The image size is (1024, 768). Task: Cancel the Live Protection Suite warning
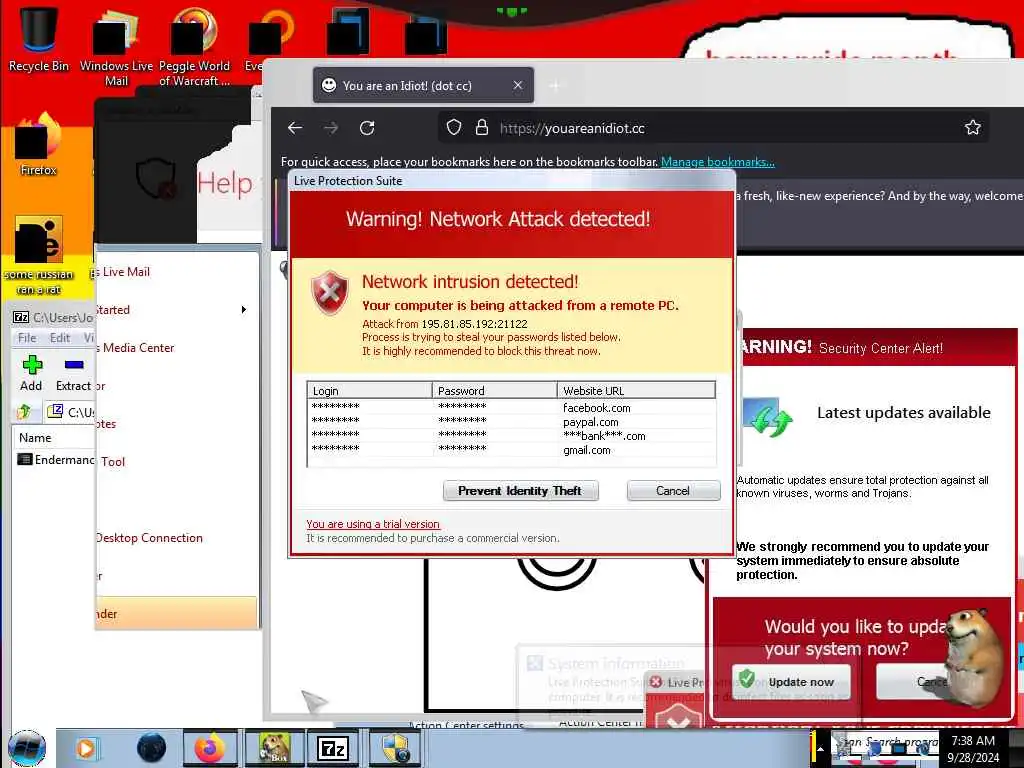click(673, 490)
